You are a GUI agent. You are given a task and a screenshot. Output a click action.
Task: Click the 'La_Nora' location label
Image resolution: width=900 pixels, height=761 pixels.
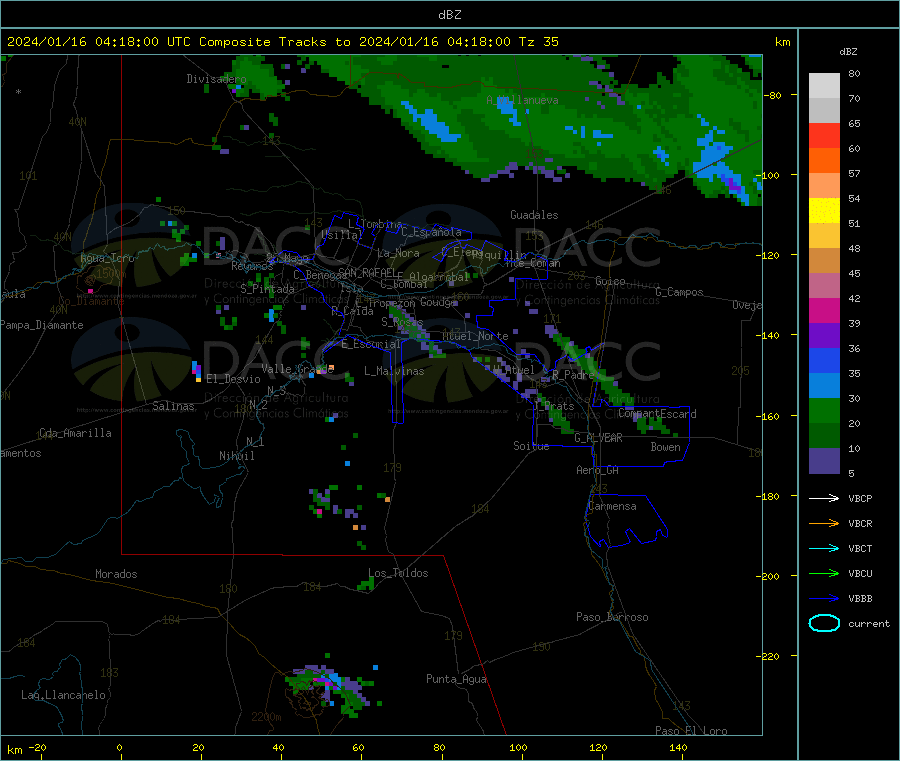(398, 253)
